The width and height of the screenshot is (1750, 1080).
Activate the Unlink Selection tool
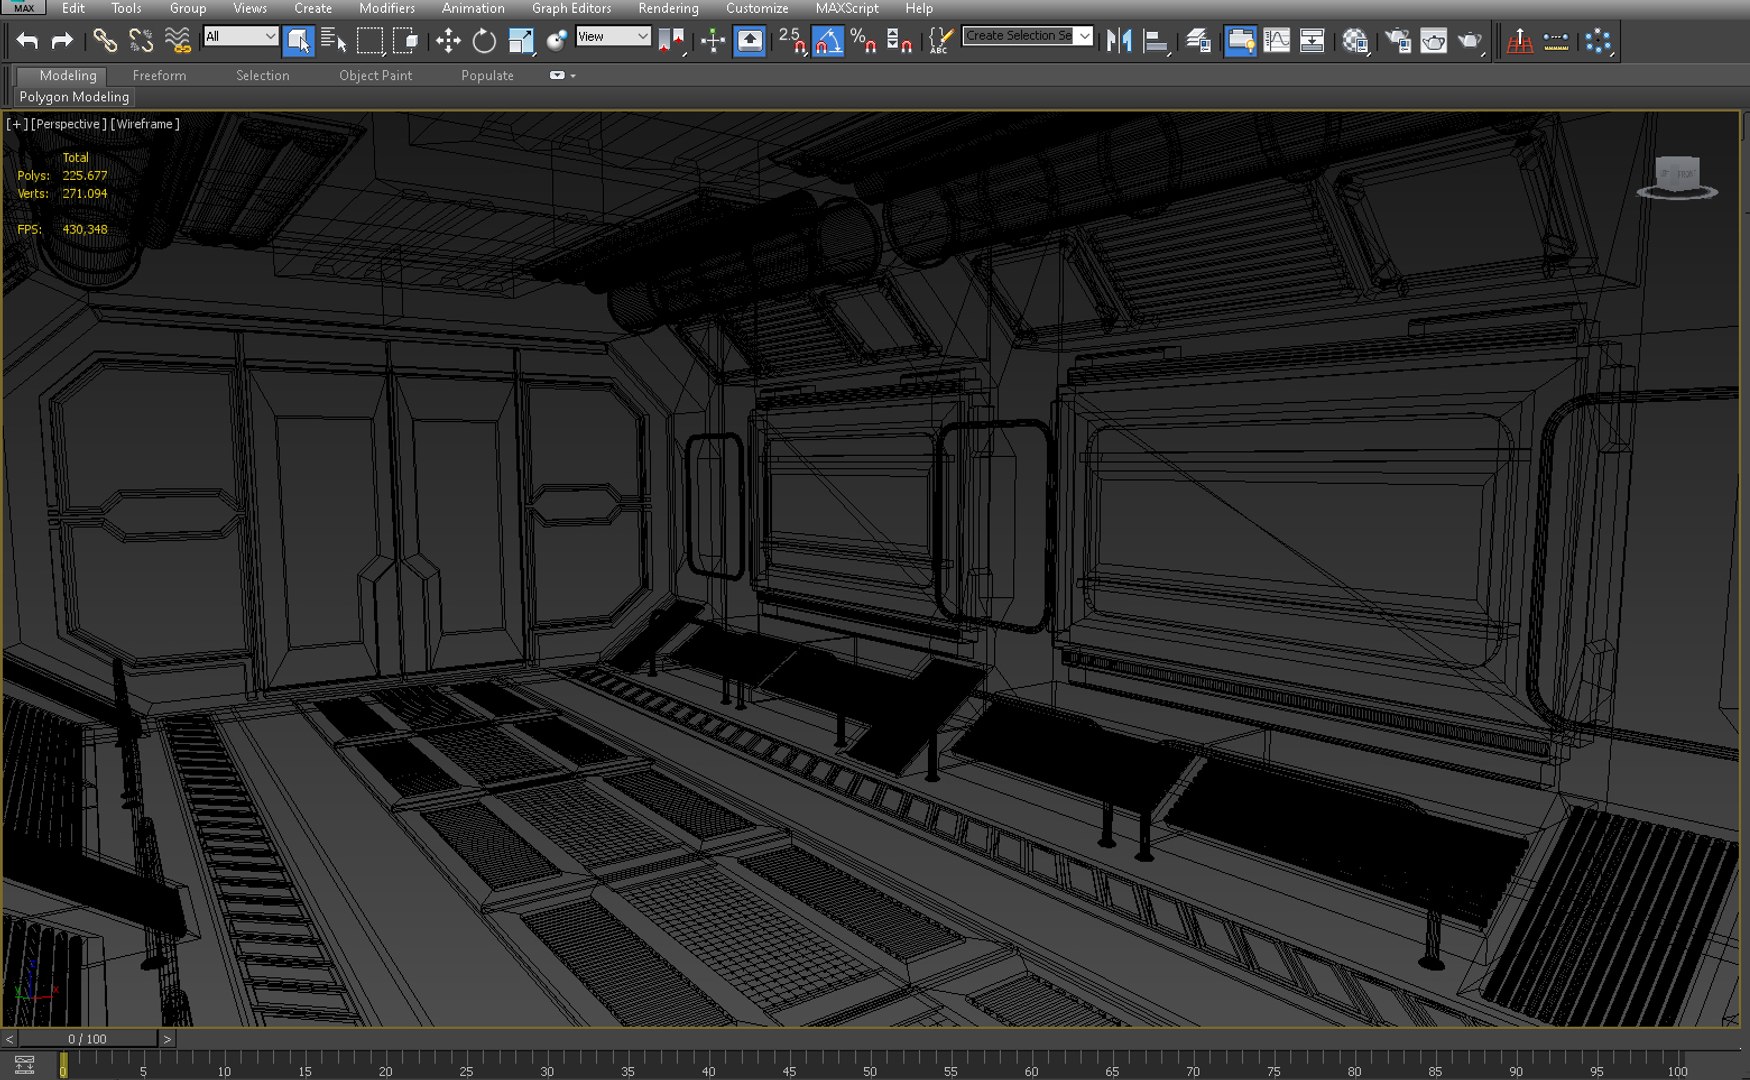pos(141,41)
